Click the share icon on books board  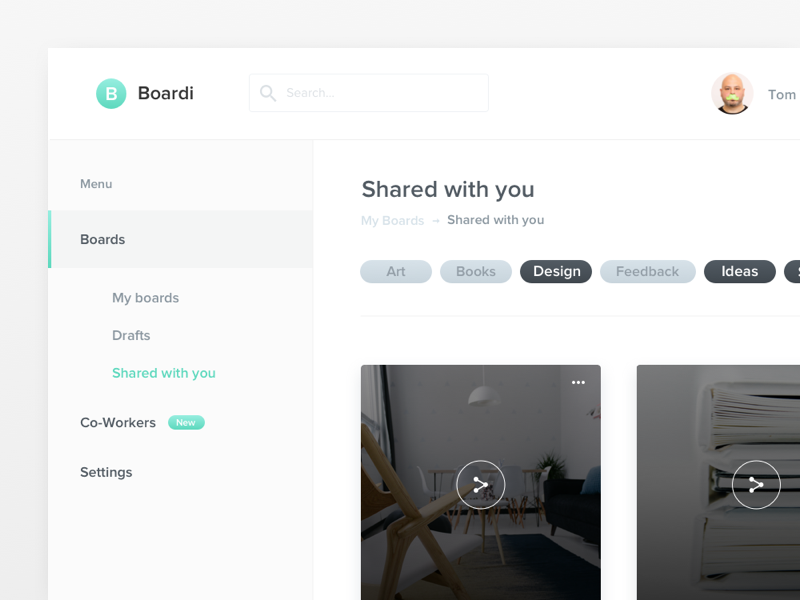coord(755,485)
